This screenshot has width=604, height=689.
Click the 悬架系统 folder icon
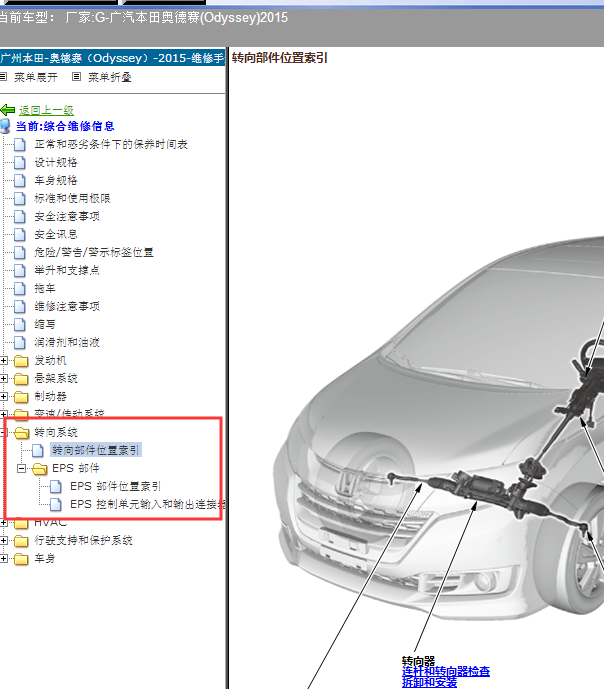(21, 379)
